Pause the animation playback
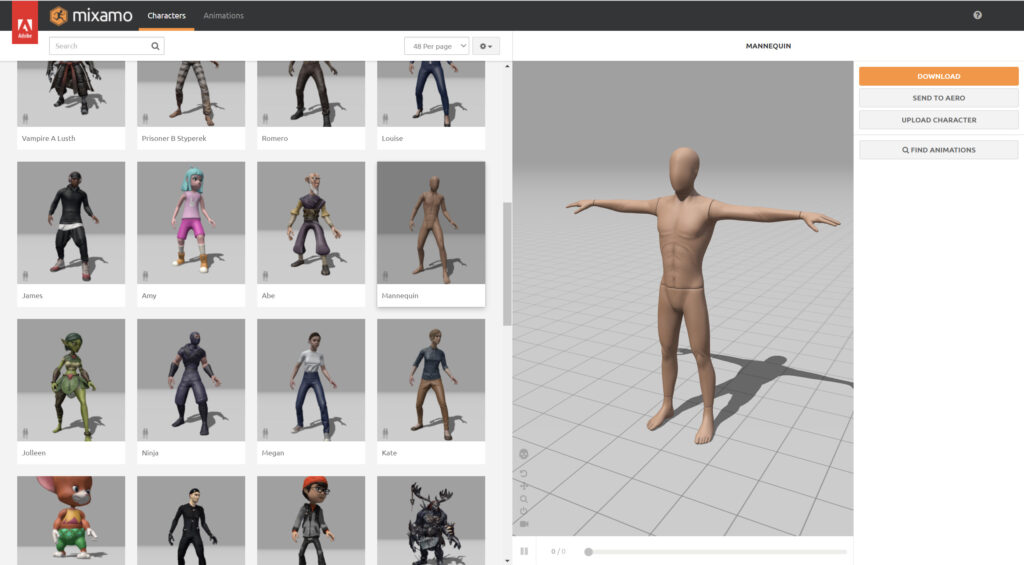This screenshot has height=565, width=1024. click(x=524, y=551)
